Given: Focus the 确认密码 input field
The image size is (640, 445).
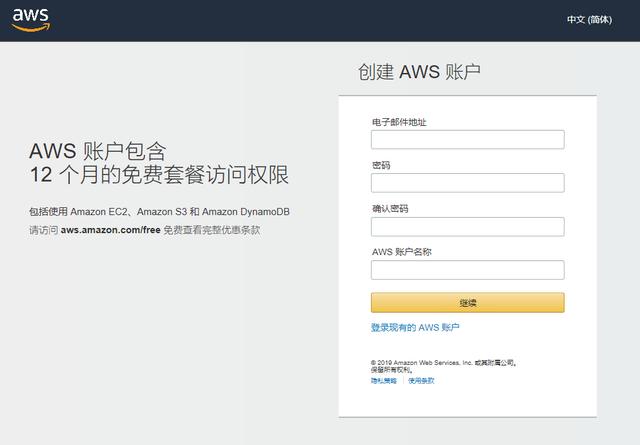Looking at the screenshot, I should (467, 227).
